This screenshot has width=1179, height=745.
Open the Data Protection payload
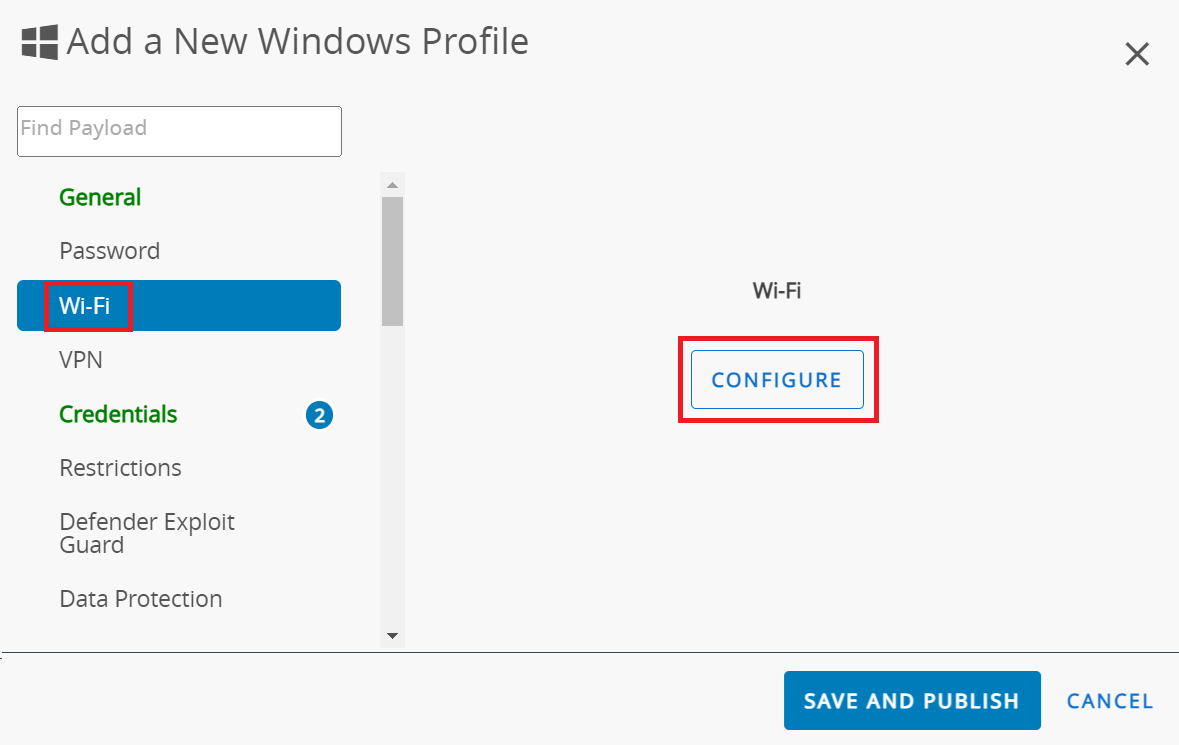point(140,599)
